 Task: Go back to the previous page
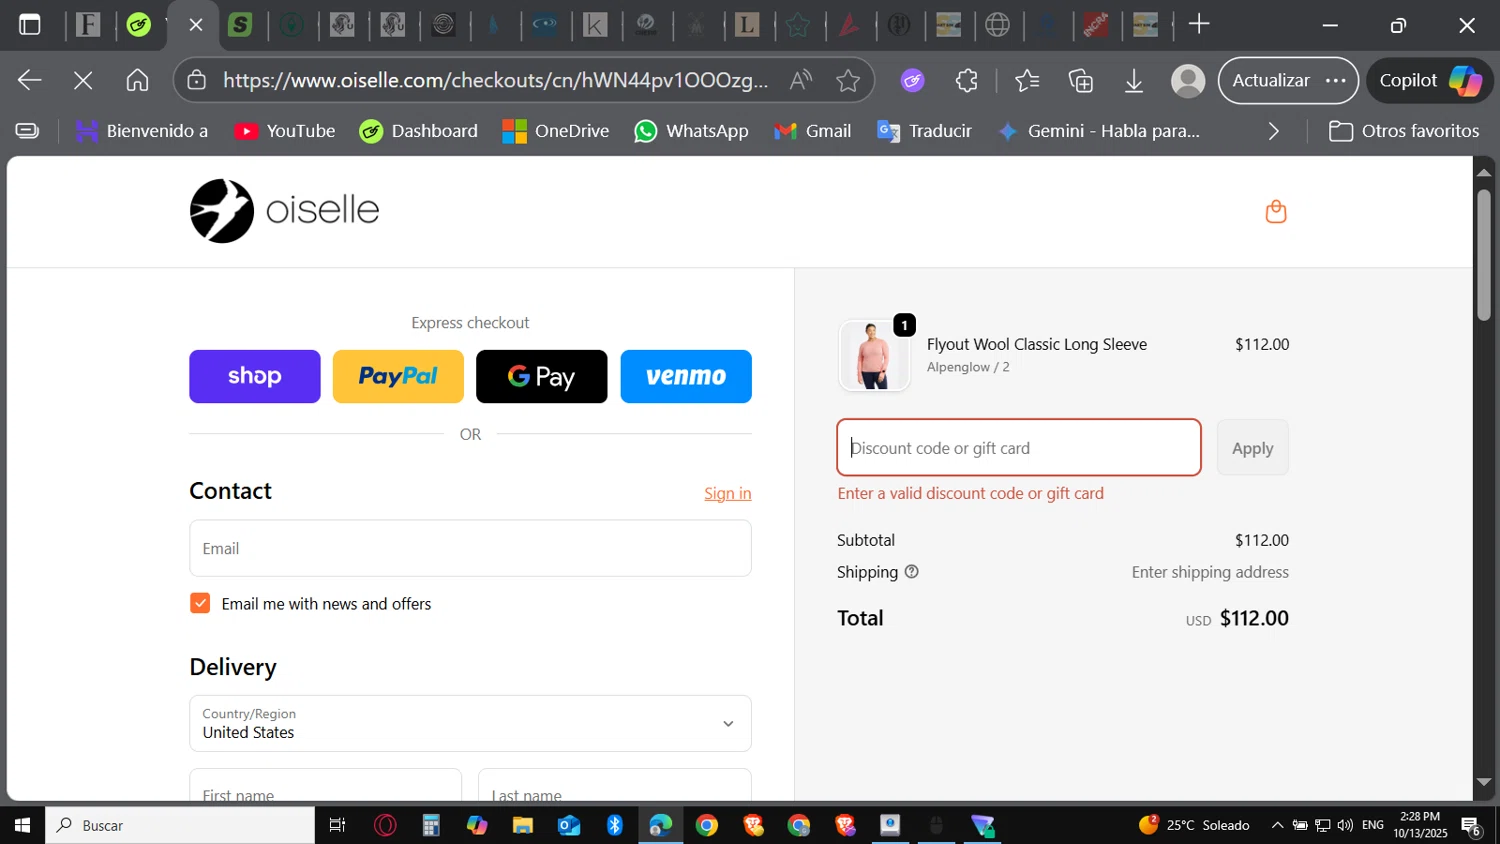point(30,80)
